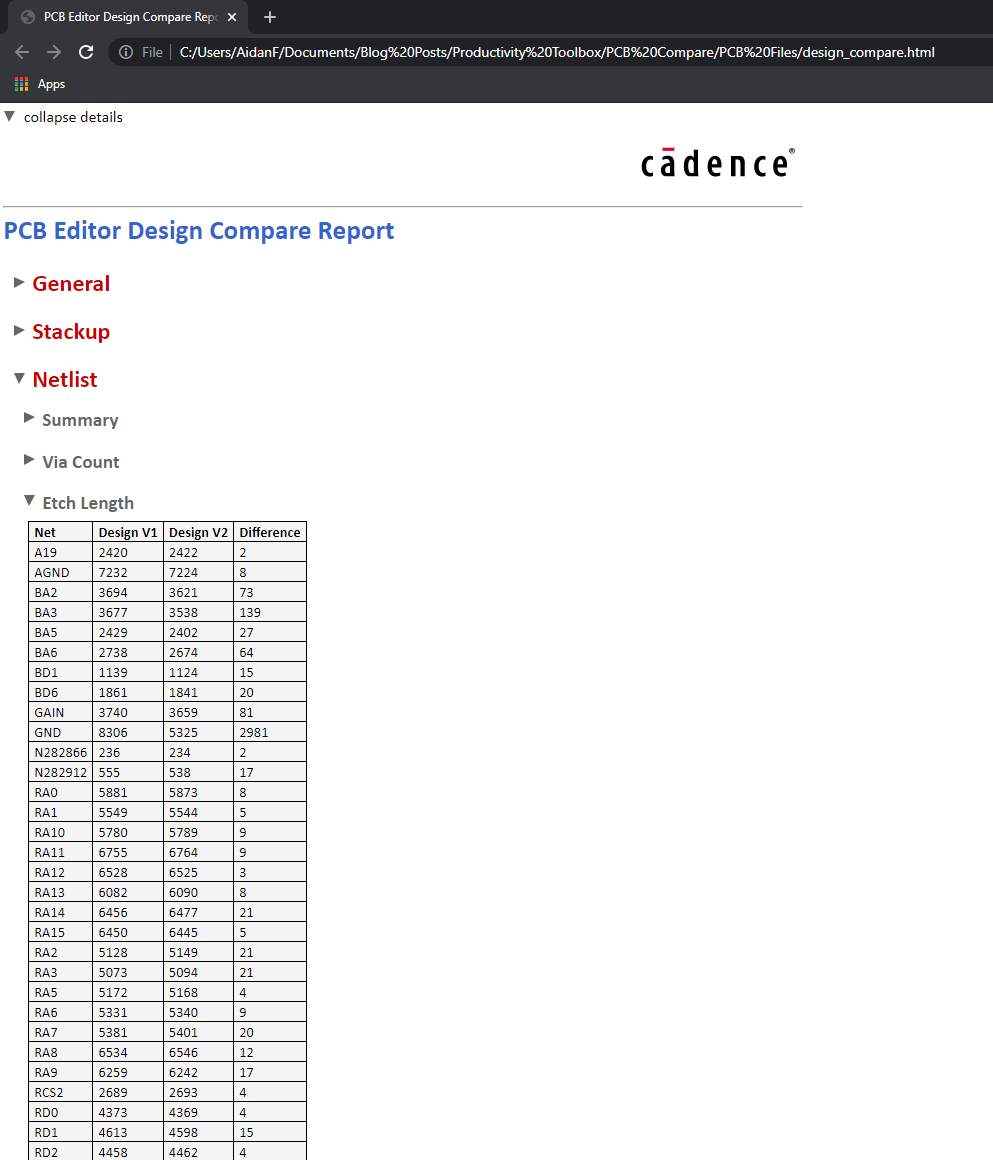Screen dimensions: 993x1160
Task: Open a new tab with plus button
Action: (x=269, y=17)
